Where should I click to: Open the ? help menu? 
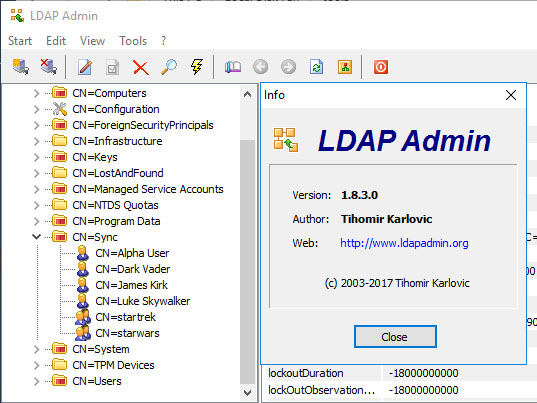click(163, 41)
